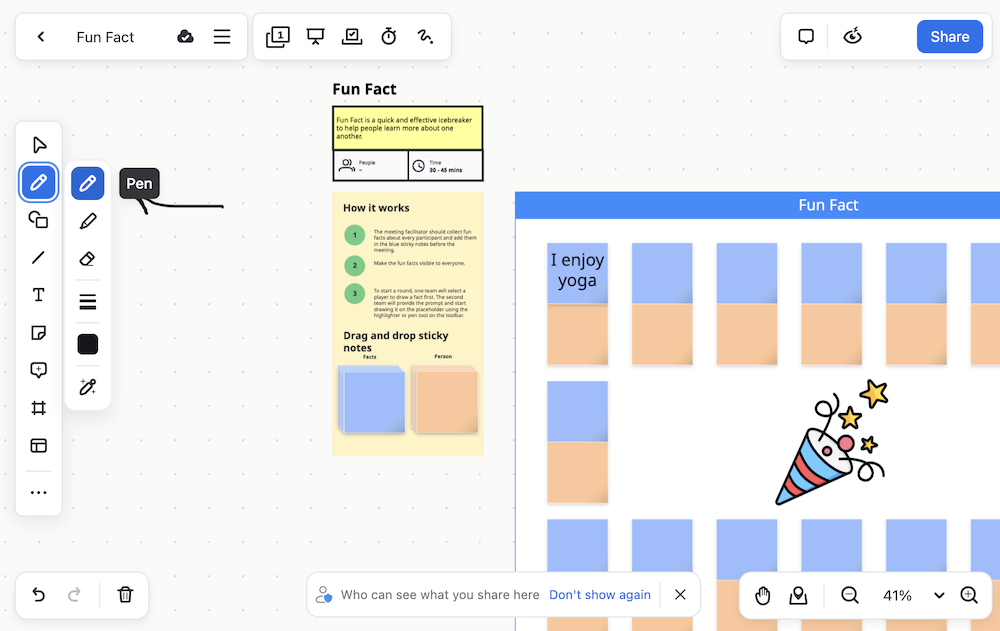Start the timer from top toolbar
The width and height of the screenshot is (1000, 631).
click(389, 37)
